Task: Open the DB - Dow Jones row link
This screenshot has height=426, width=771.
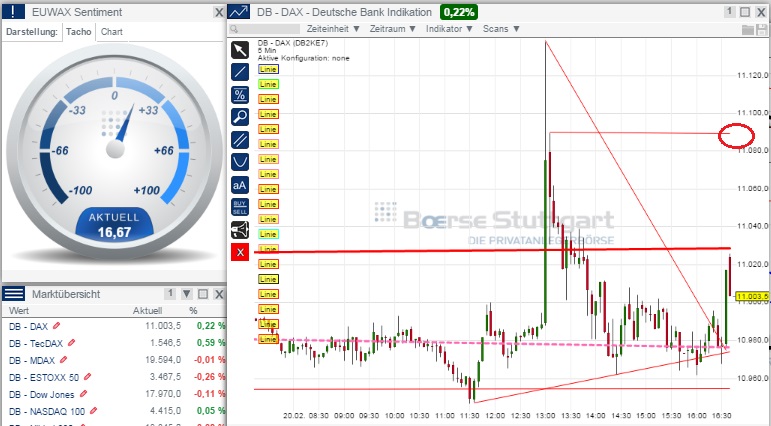Action: pyautogui.click(x=41, y=394)
